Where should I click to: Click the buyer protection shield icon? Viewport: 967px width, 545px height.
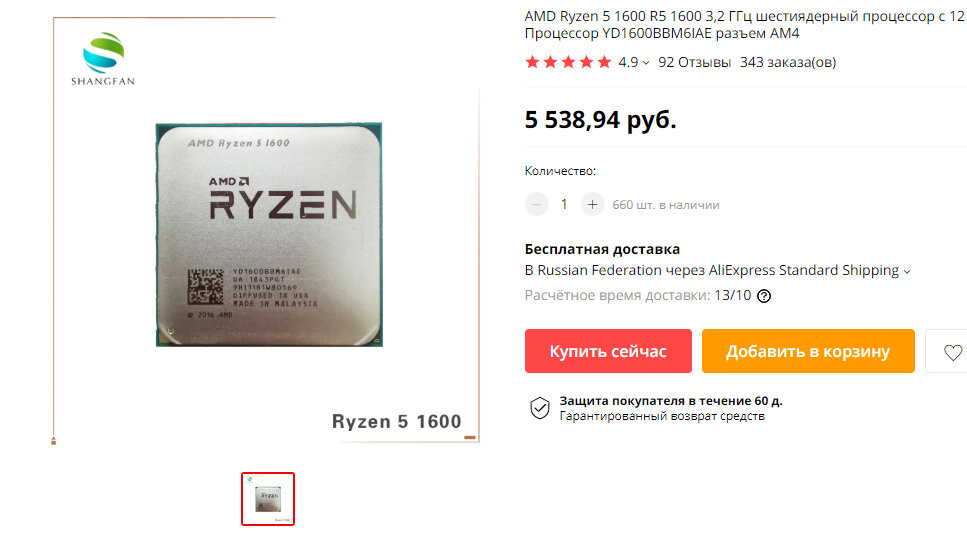pos(540,408)
